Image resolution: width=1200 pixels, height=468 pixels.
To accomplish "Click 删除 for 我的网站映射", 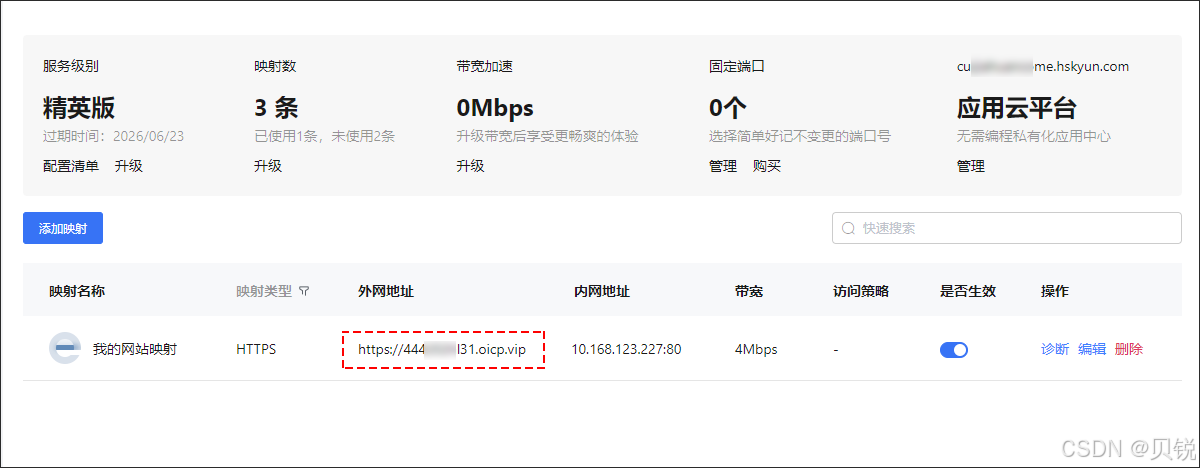I will coord(1129,349).
